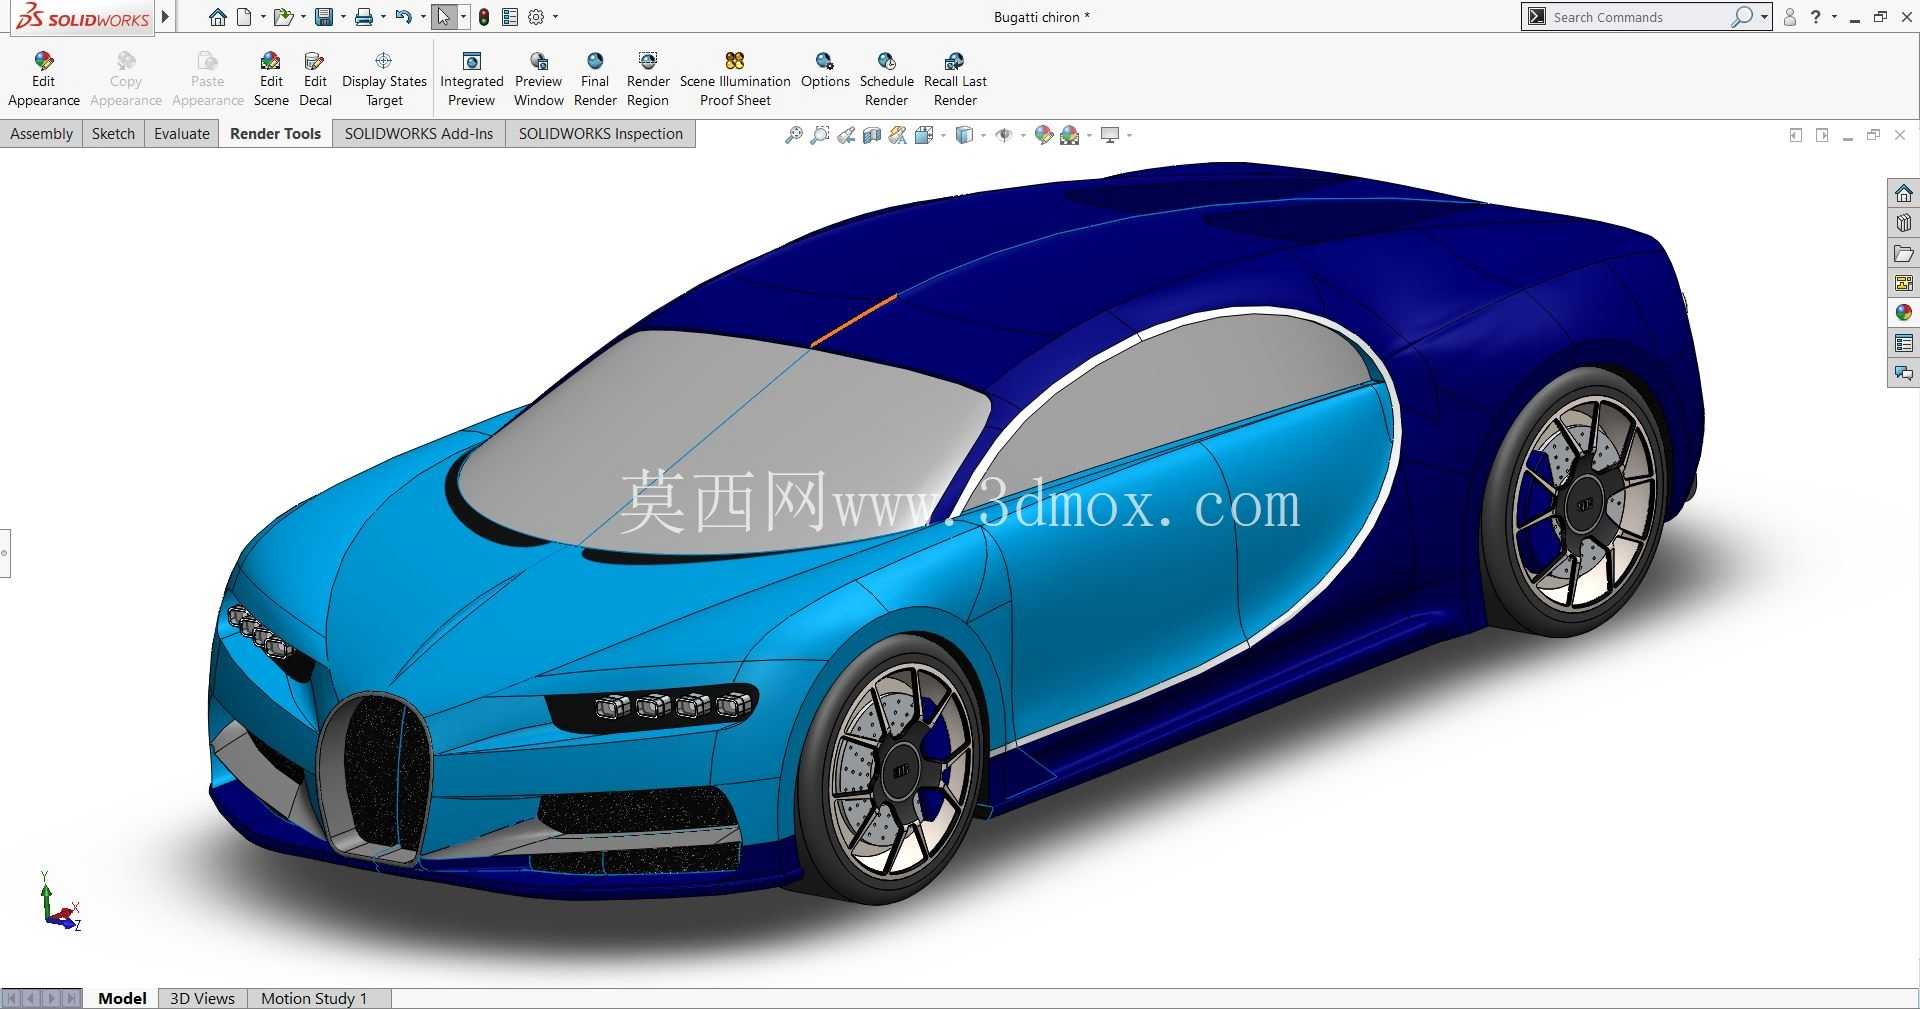Click the Open file icon
This screenshot has width=1920, height=1009.
click(284, 17)
